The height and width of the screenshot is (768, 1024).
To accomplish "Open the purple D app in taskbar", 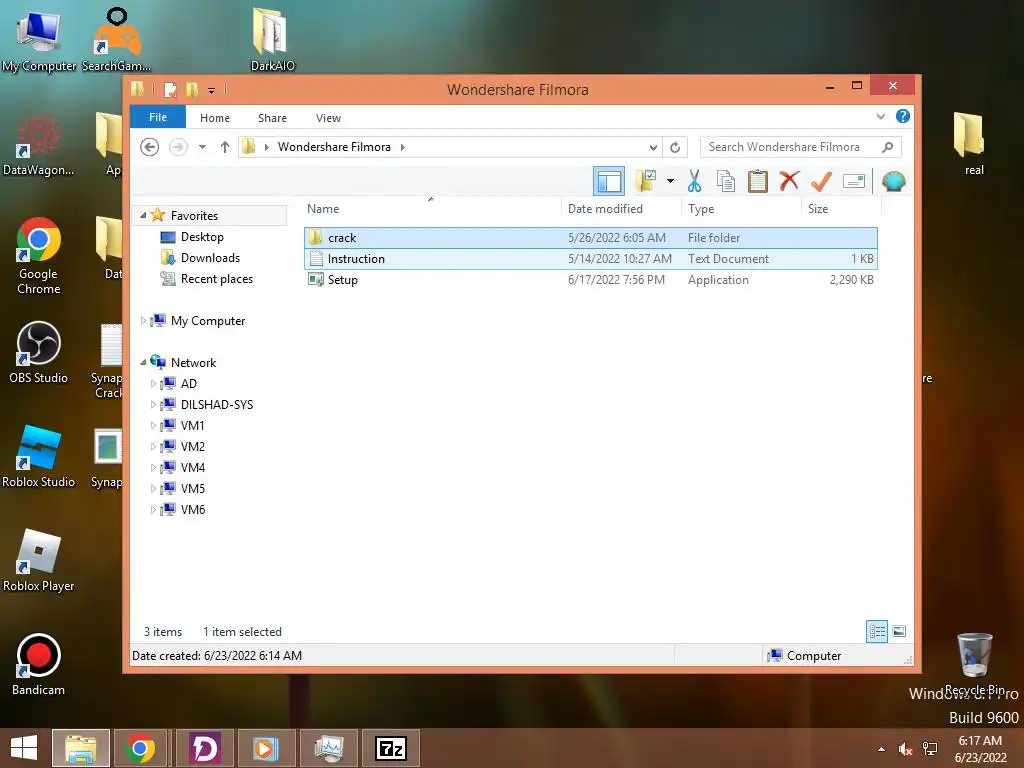I will [x=204, y=748].
